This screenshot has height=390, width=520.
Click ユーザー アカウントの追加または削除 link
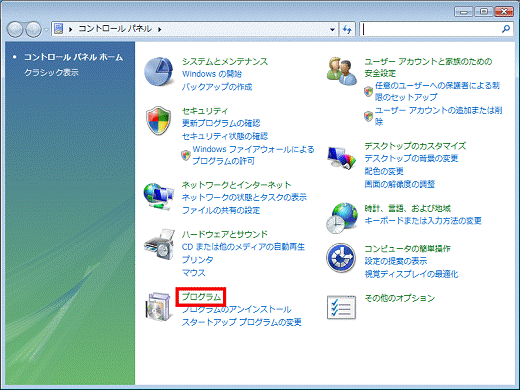pyautogui.click(x=438, y=116)
